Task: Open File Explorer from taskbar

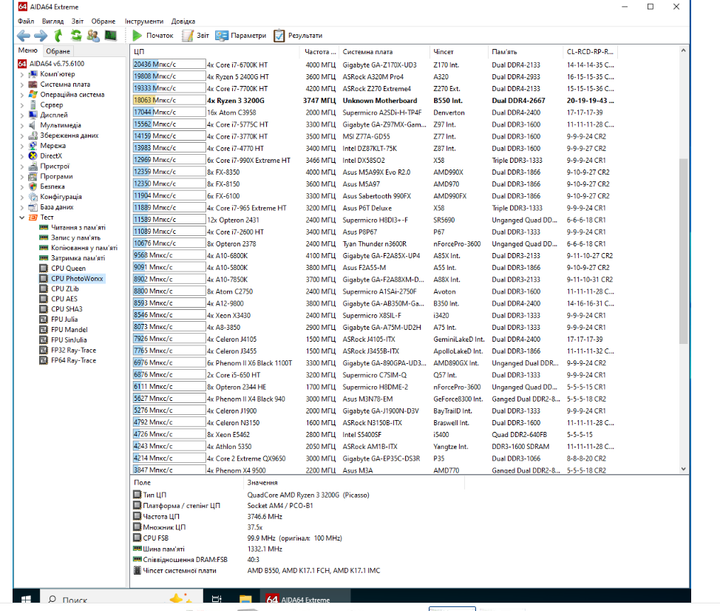Action: click(246, 599)
